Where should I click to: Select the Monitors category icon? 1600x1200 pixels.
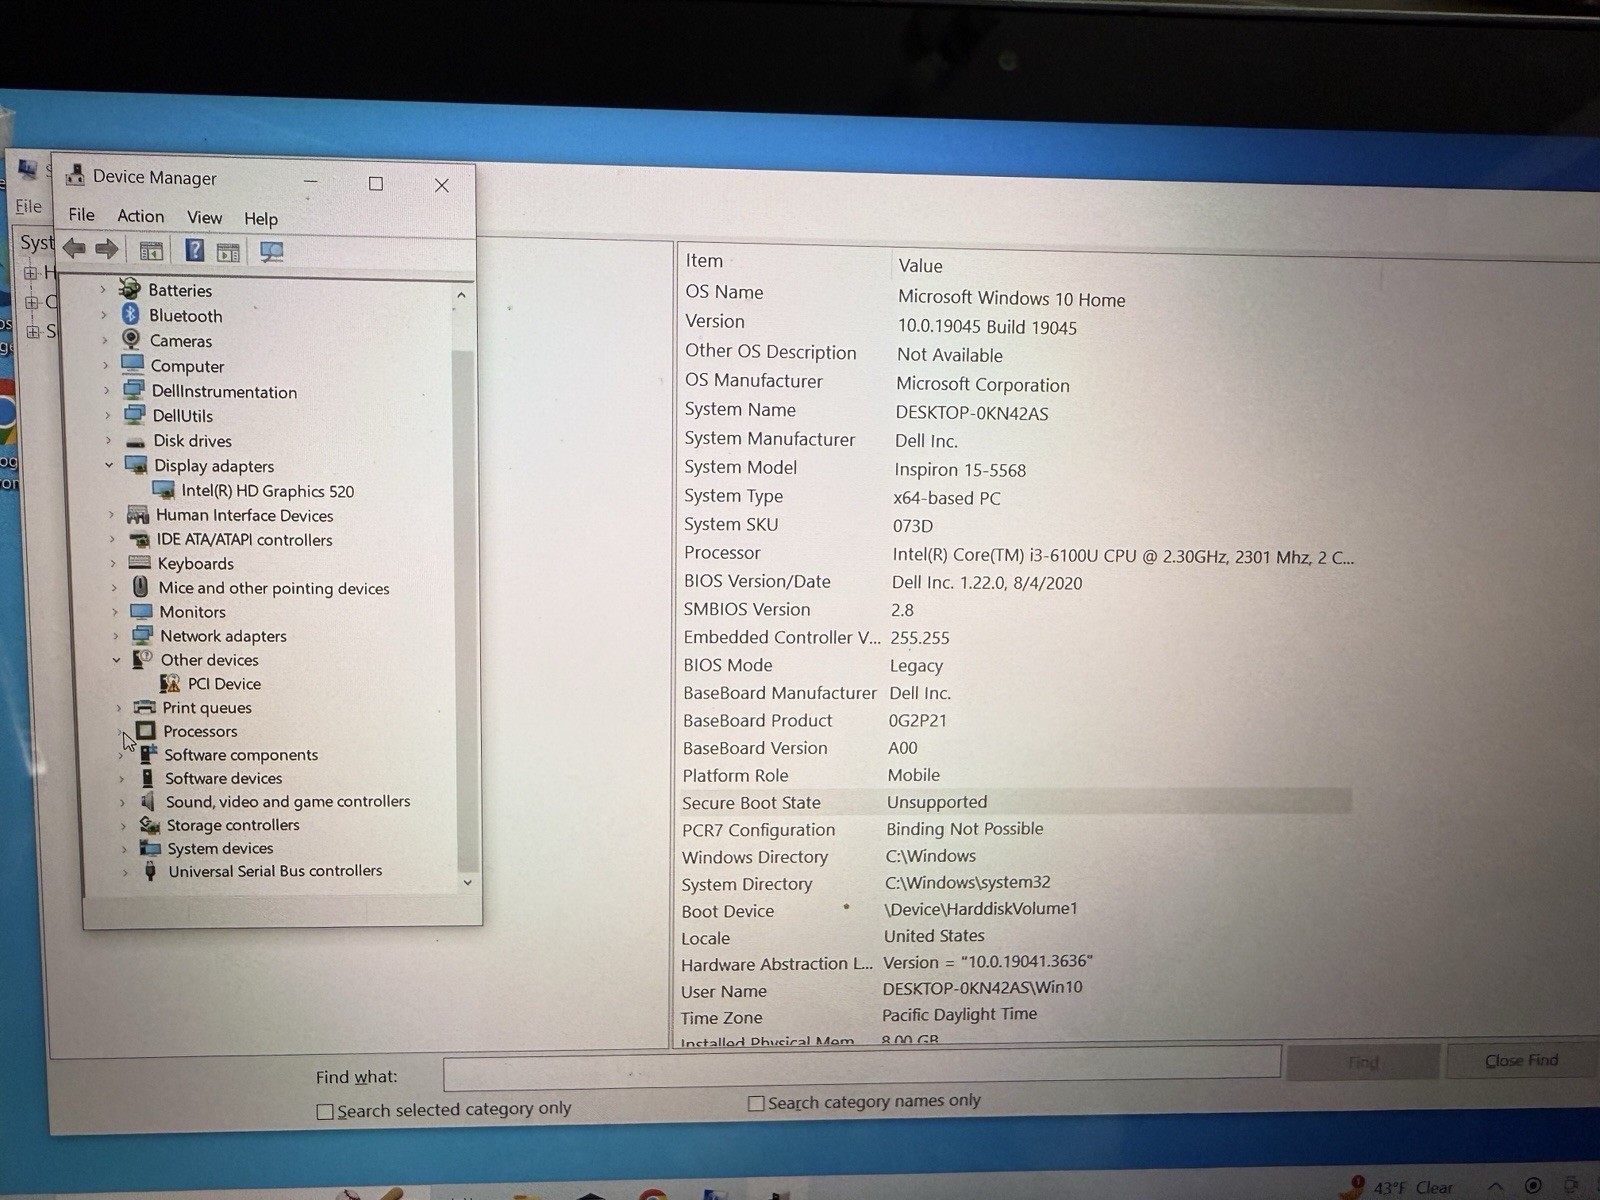coord(142,611)
